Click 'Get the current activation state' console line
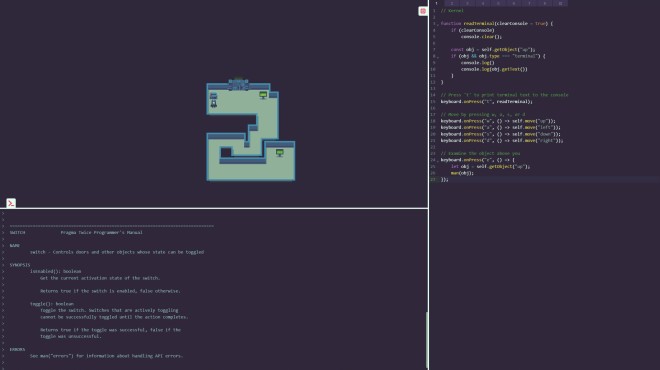Image resolution: width=660 pixels, height=370 pixels. (100, 278)
